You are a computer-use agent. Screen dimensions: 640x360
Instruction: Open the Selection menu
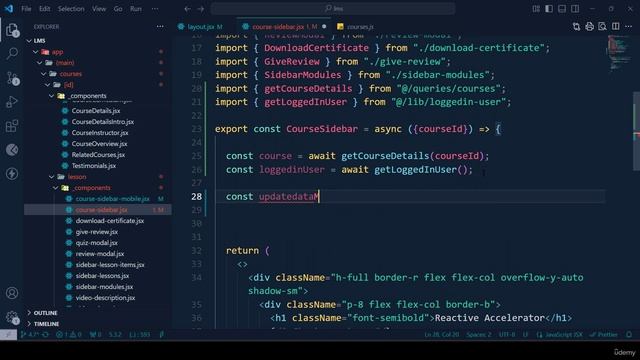click(x=71, y=9)
